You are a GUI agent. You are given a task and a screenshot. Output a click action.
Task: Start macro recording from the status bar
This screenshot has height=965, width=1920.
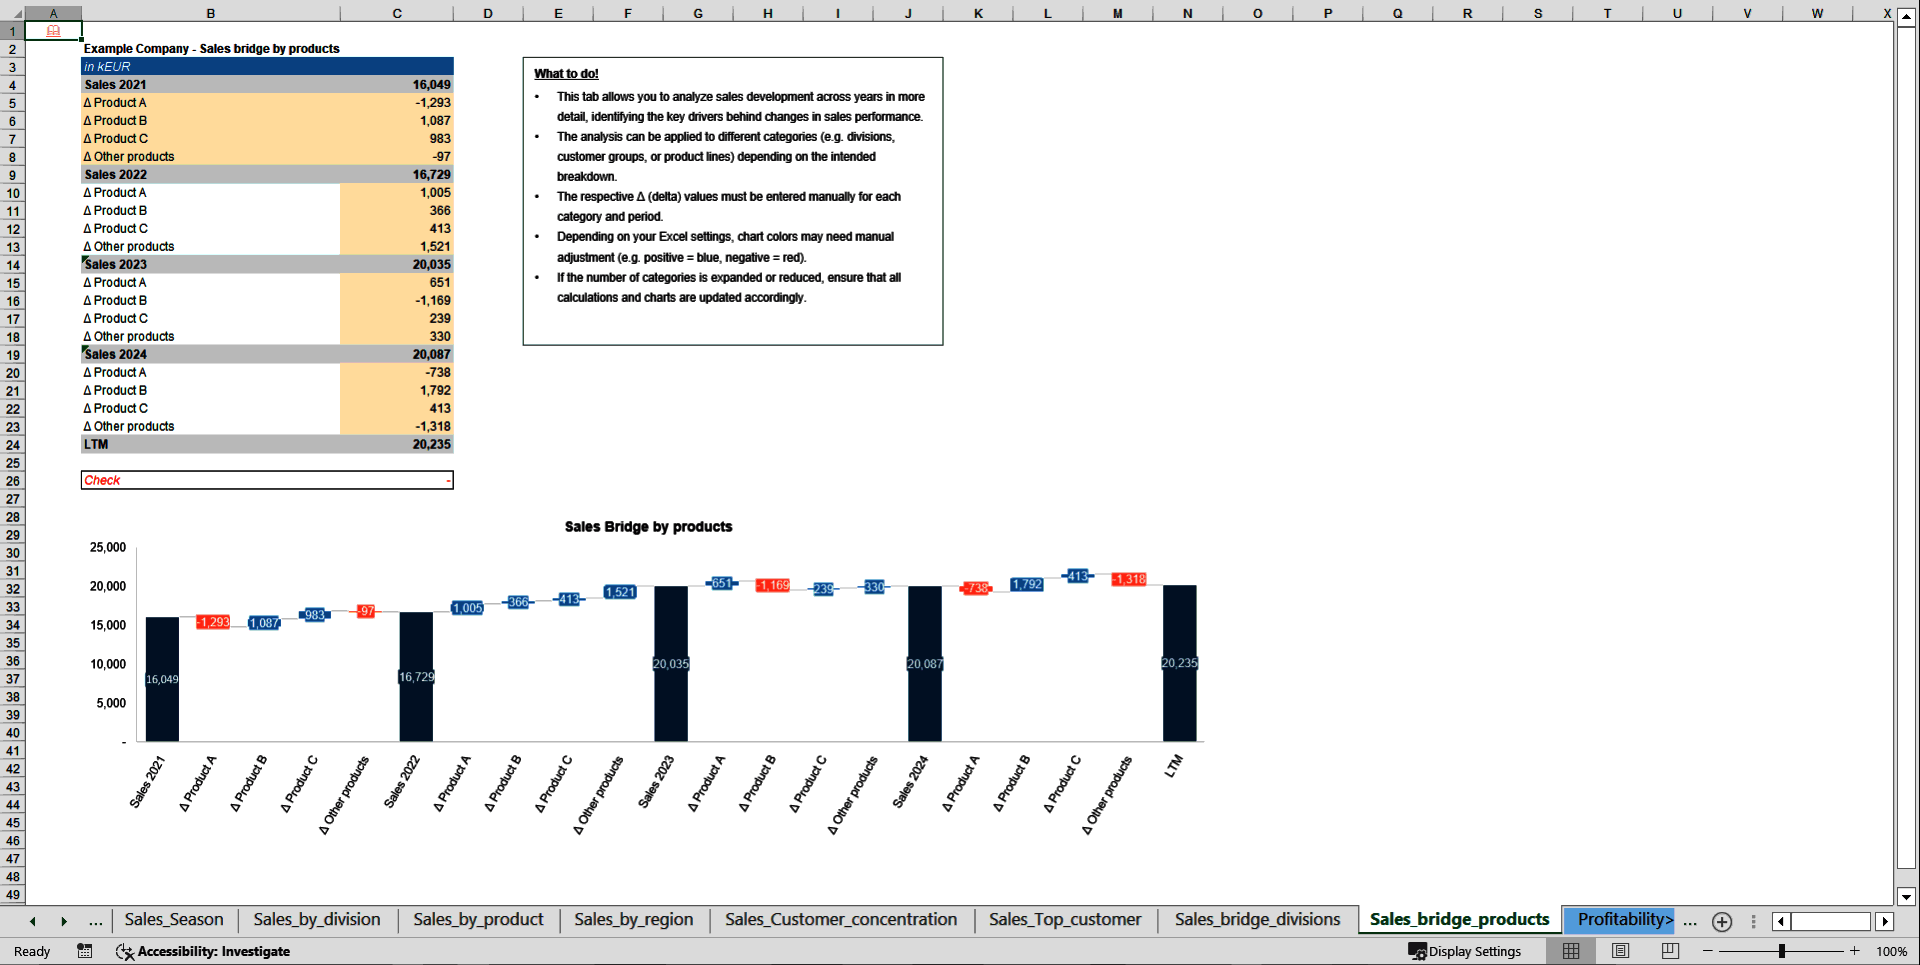pos(85,951)
